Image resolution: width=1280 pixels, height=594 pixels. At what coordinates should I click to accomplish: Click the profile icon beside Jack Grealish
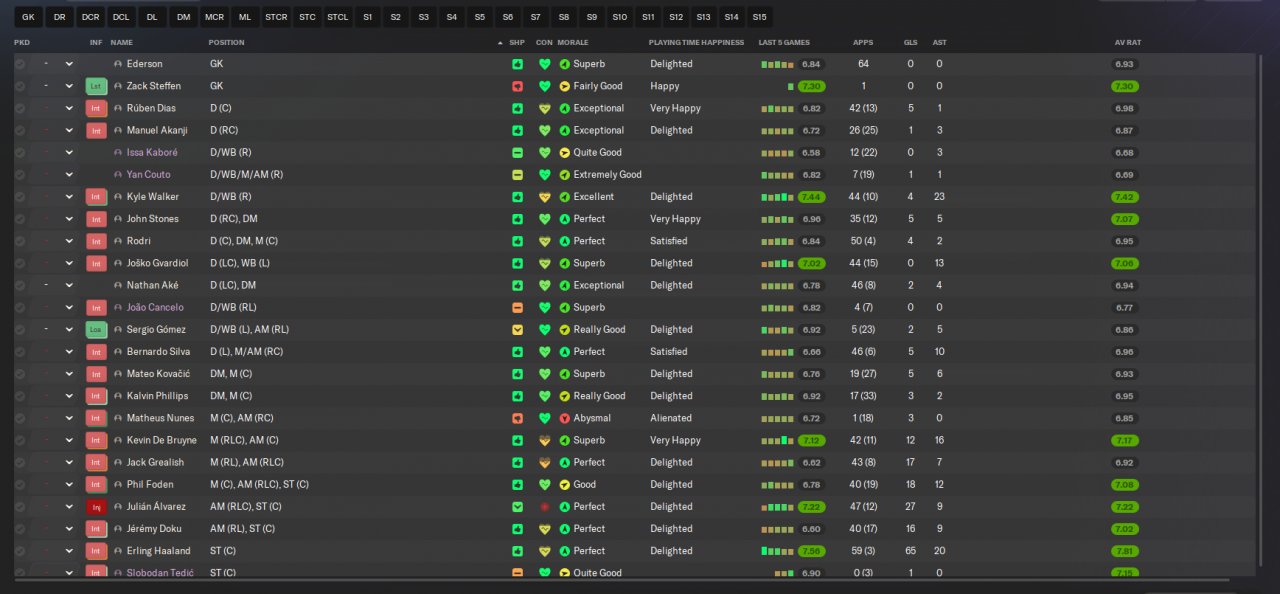pyautogui.click(x=118, y=462)
